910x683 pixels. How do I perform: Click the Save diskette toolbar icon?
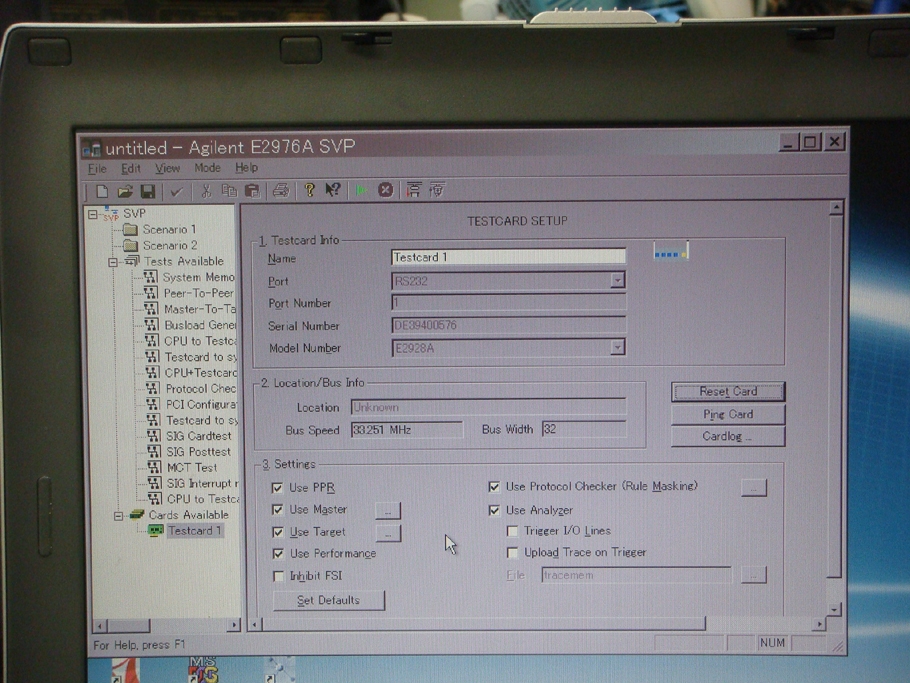tap(147, 191)
